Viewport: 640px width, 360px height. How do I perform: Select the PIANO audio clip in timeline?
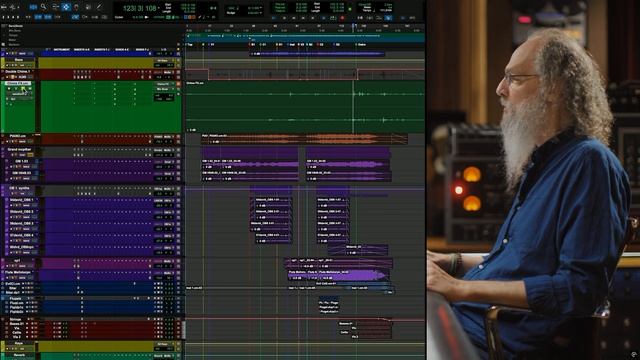click(304, 139)
